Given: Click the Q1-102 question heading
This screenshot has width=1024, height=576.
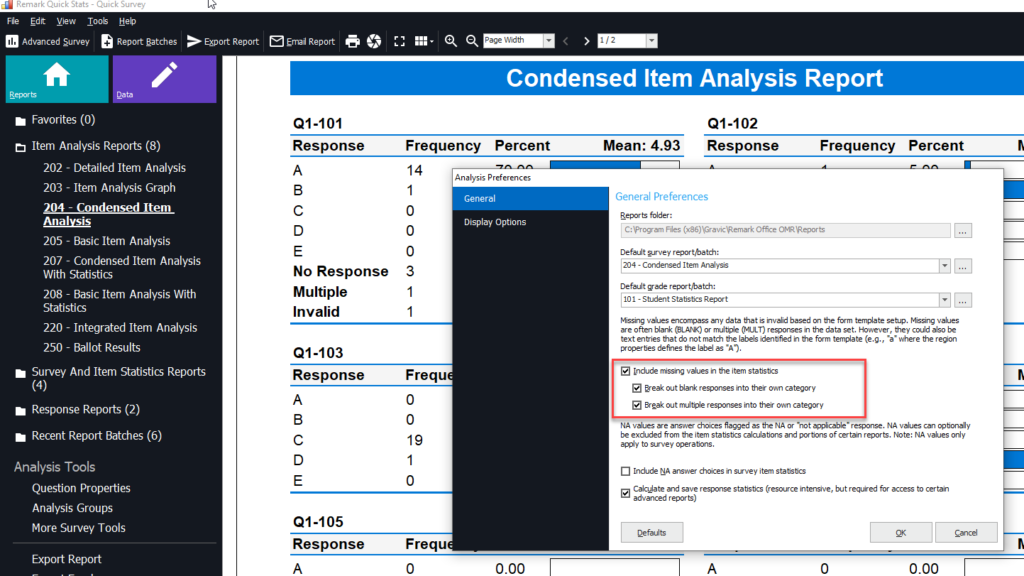Looking at the screenshot, I should click(732, 123).
